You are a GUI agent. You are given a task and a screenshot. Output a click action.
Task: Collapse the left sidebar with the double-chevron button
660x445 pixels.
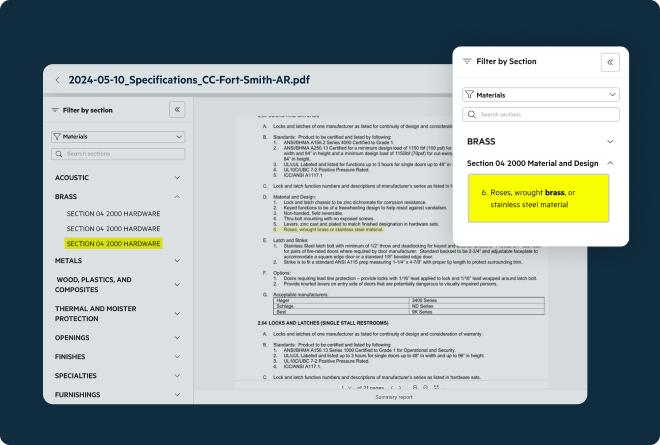(177, 110)
